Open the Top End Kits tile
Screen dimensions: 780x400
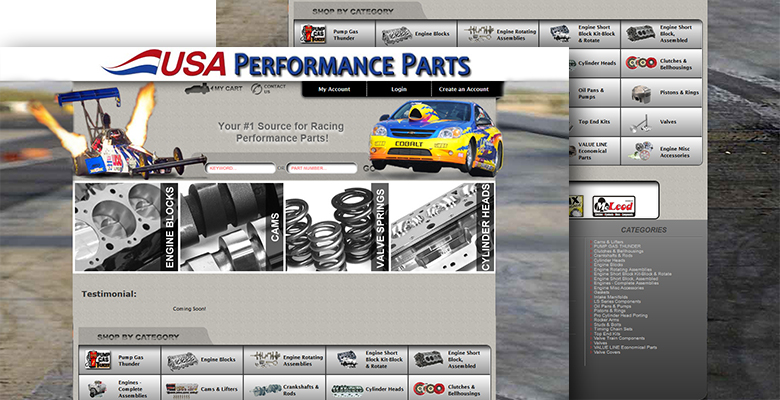click(x=595, y=122)
